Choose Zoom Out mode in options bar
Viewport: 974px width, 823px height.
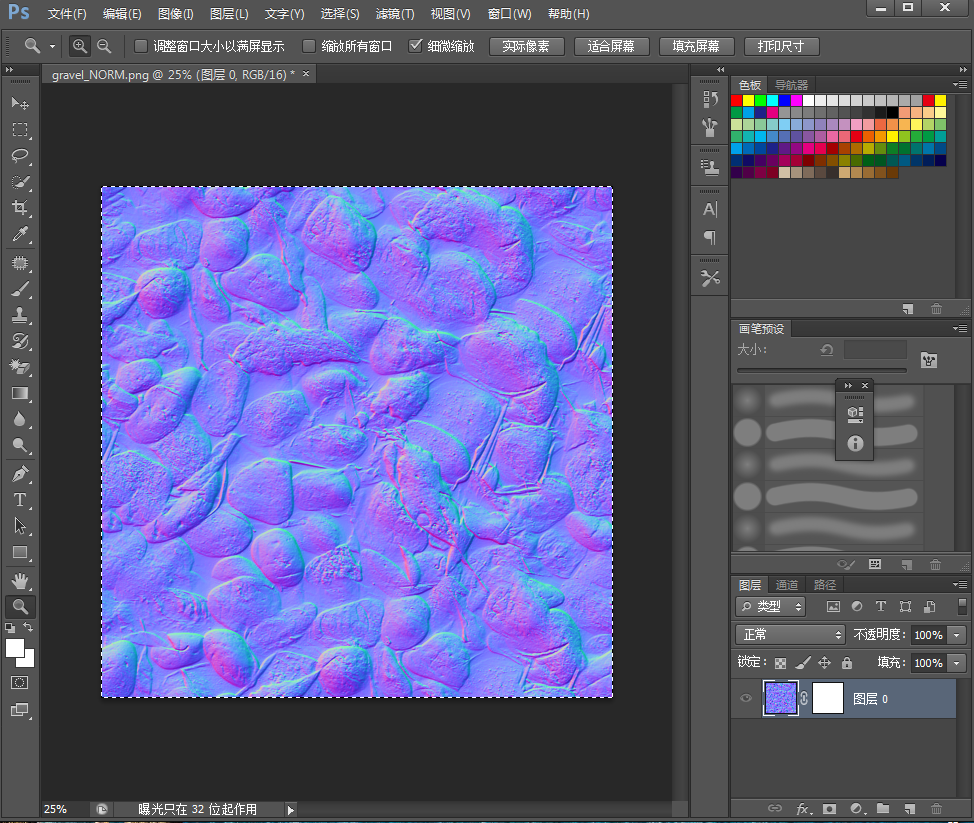coord(104,46)
